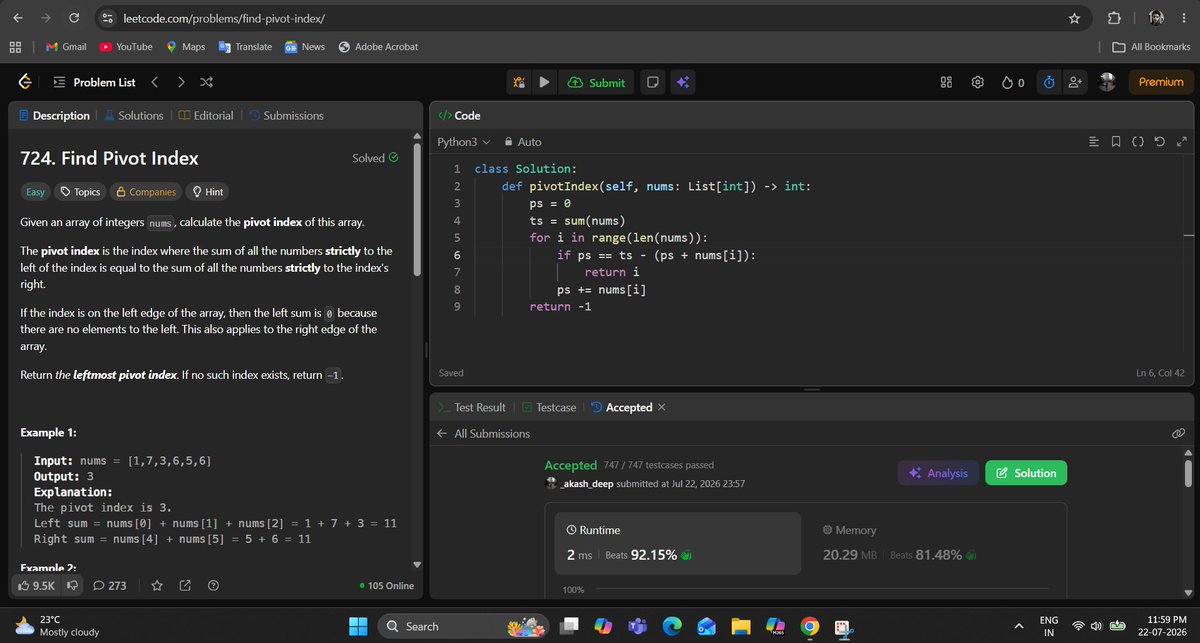This screenshot has height=643, width=1200.
Task: Expand the Hint tag
Action: pyautogui.click(x=208, y=192)
